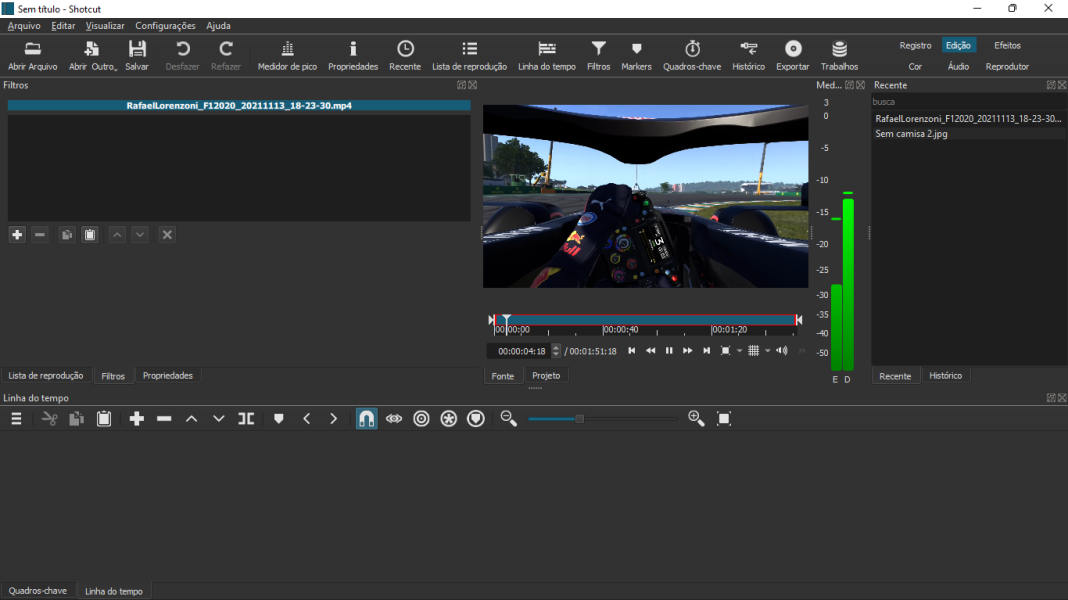Zoom timeline to fit icon
This screenshot has height=600, width=1068.
click(724, 419)
